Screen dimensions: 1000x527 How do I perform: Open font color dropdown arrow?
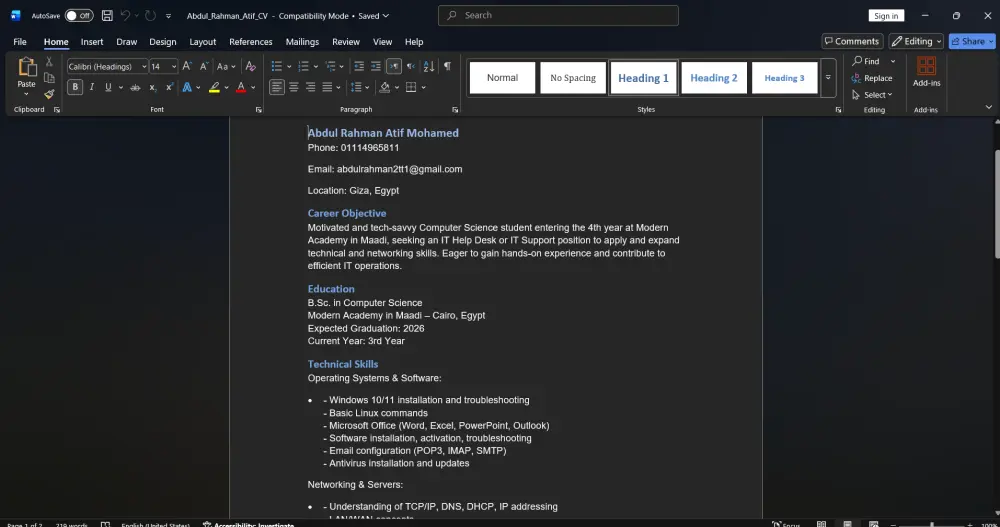pos(253,87)
